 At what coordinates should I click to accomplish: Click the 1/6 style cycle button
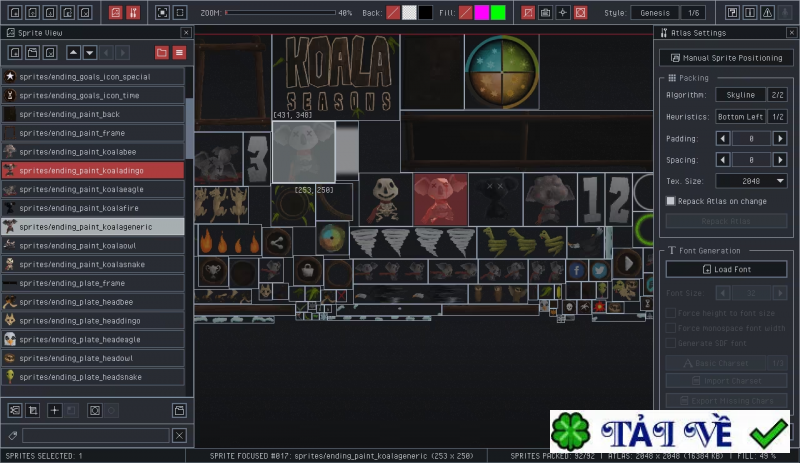693,13
